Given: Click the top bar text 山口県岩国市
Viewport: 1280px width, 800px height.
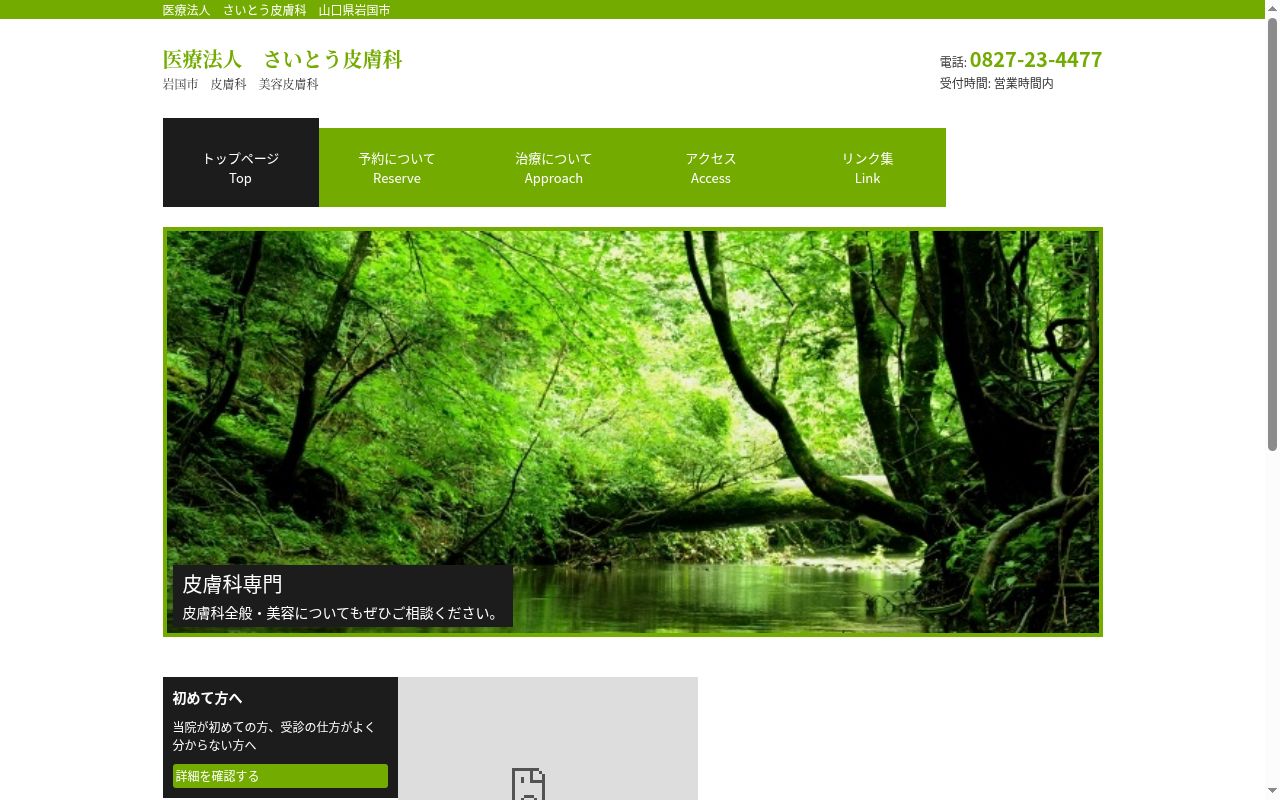Looking at the screenshot, I should tap(355, 10).
